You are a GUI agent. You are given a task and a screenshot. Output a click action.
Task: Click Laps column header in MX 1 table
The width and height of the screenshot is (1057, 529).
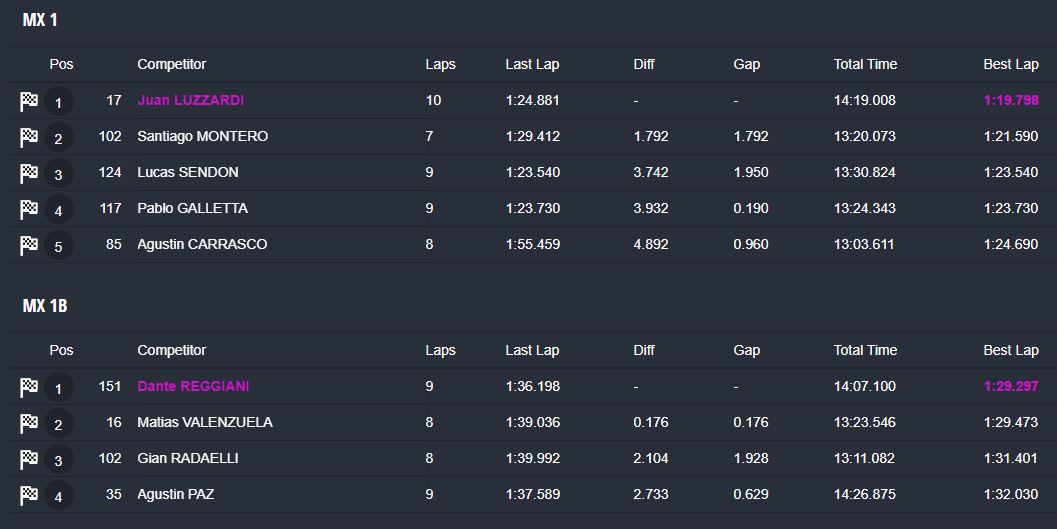[440, 64]
